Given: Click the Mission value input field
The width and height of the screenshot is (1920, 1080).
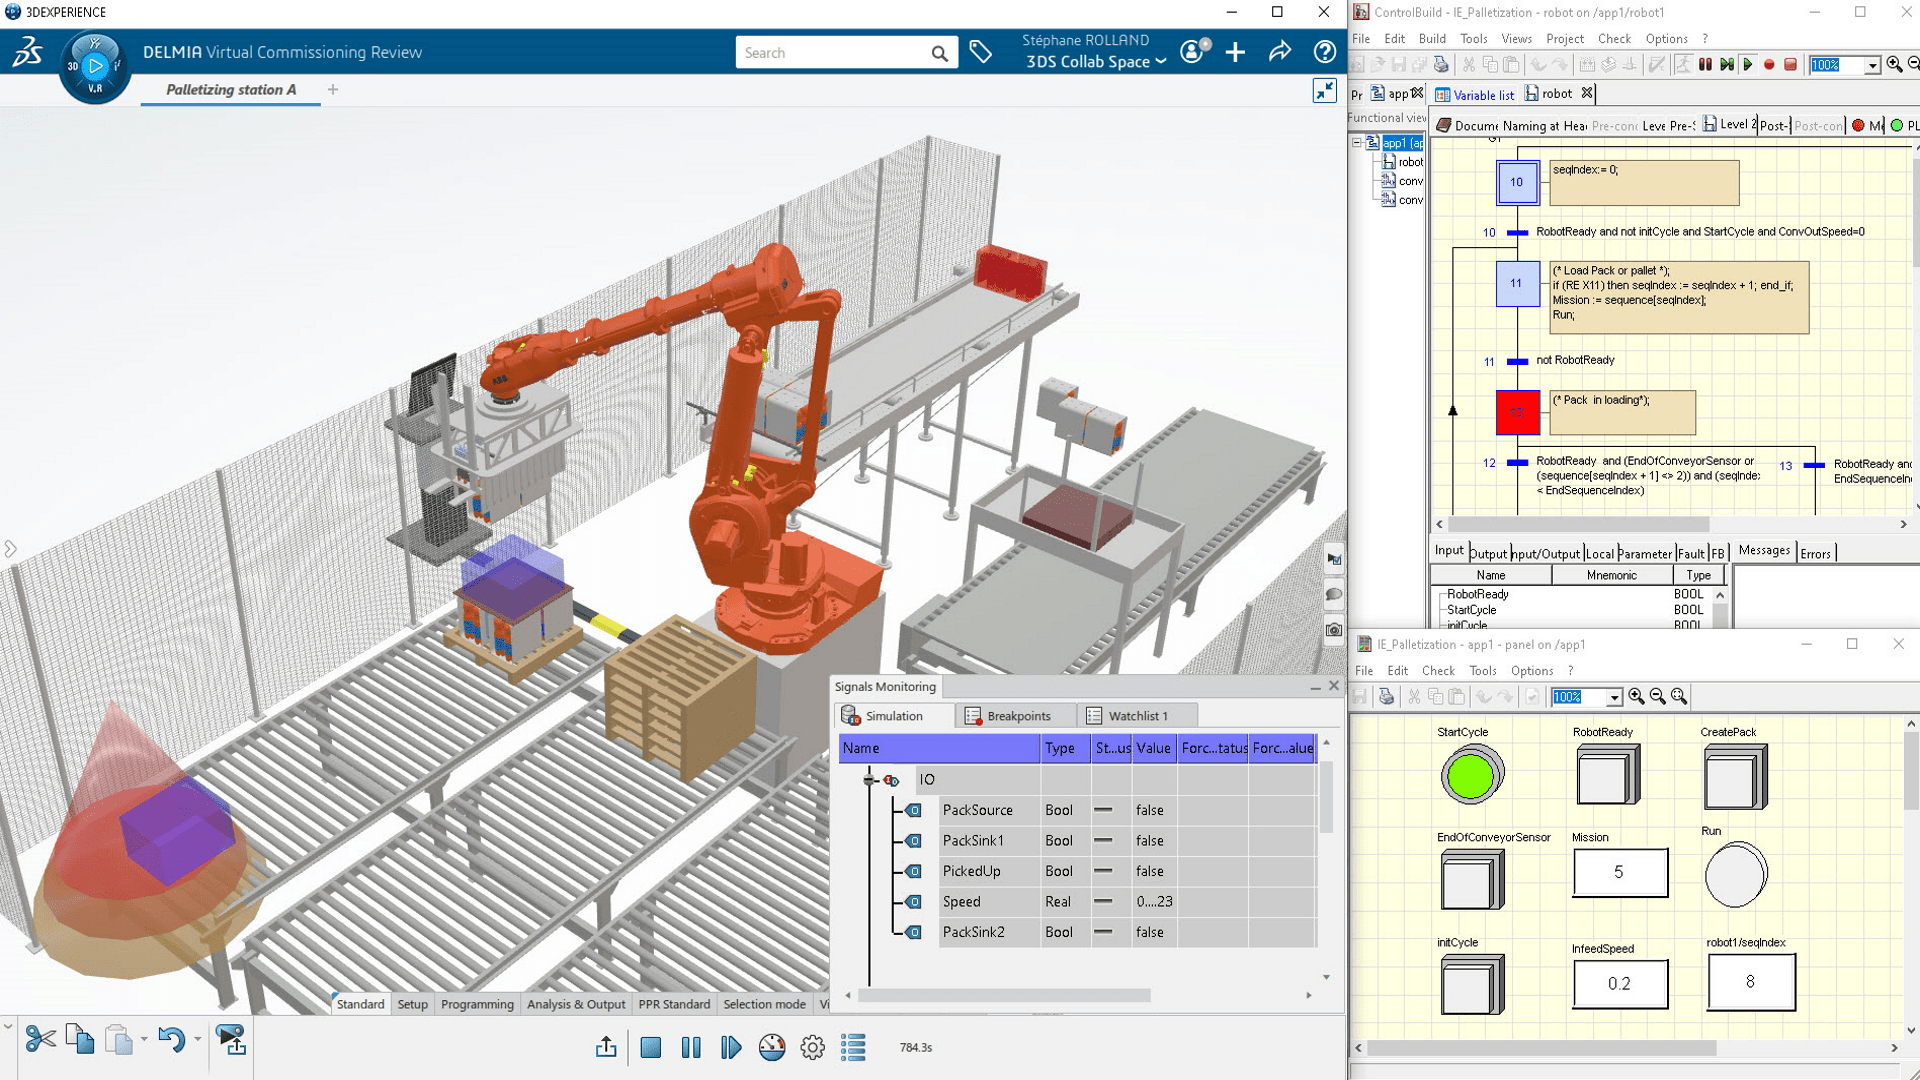Looking at the screenshot, I should click(1618, 872).
